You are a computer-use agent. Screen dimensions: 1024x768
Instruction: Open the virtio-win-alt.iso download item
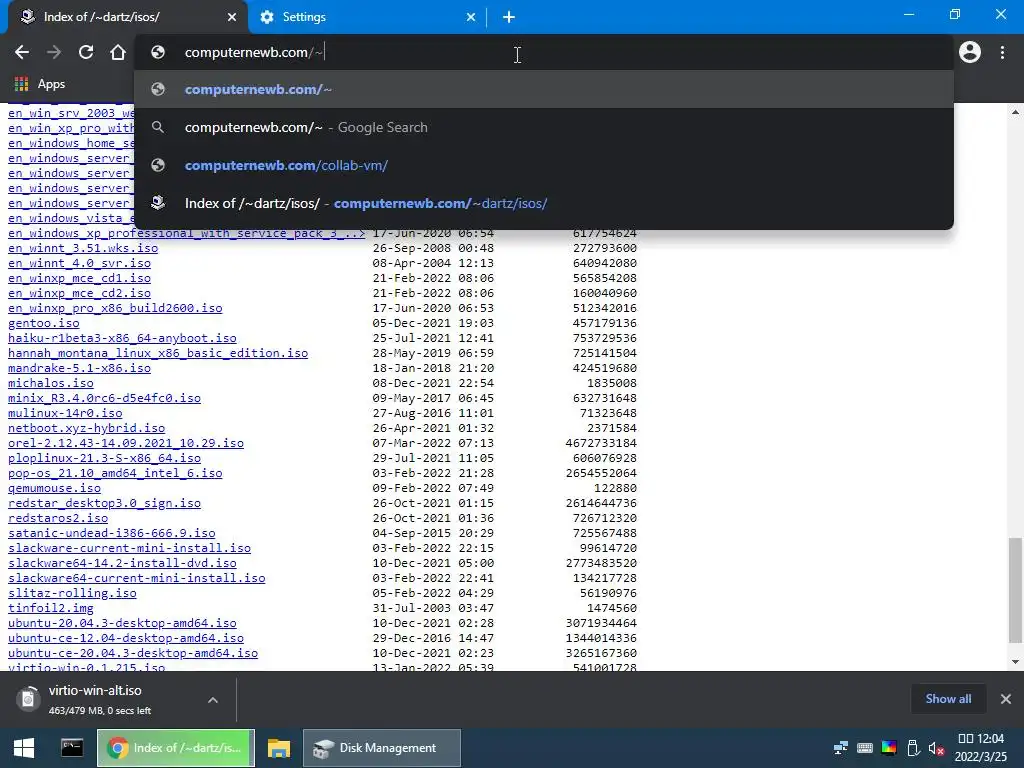(98, 699)
